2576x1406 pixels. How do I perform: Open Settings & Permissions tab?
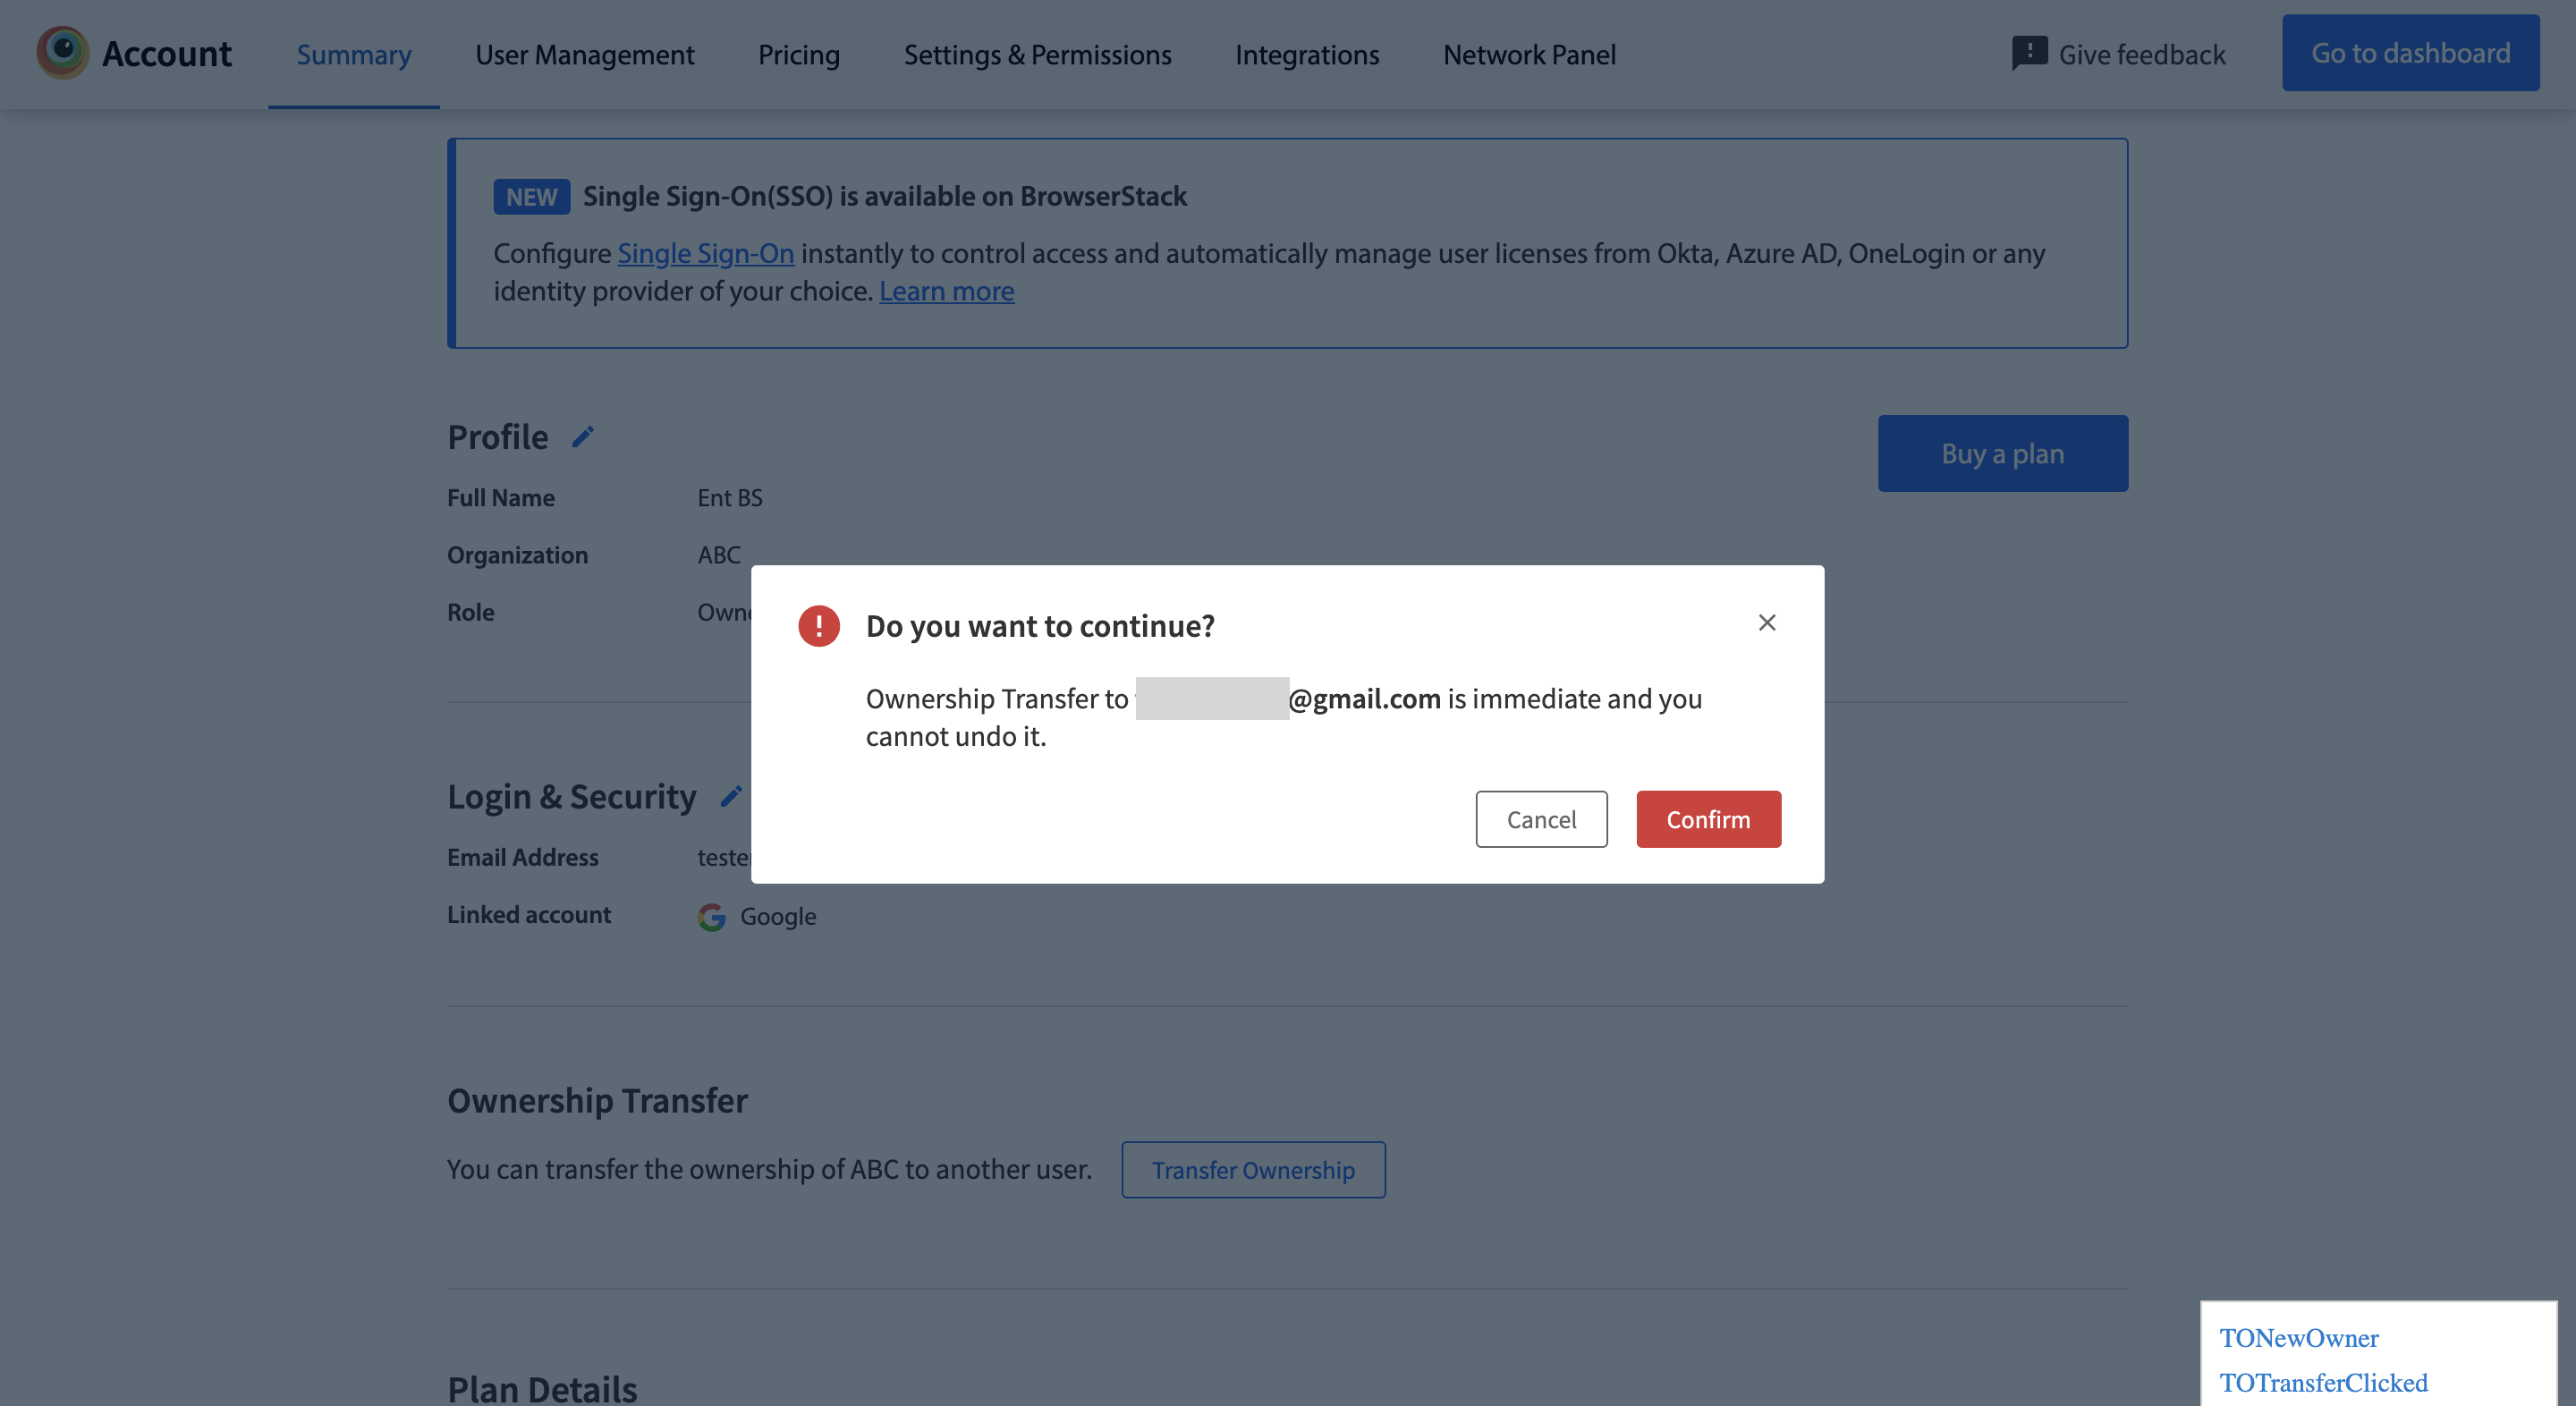point(1037,54)
